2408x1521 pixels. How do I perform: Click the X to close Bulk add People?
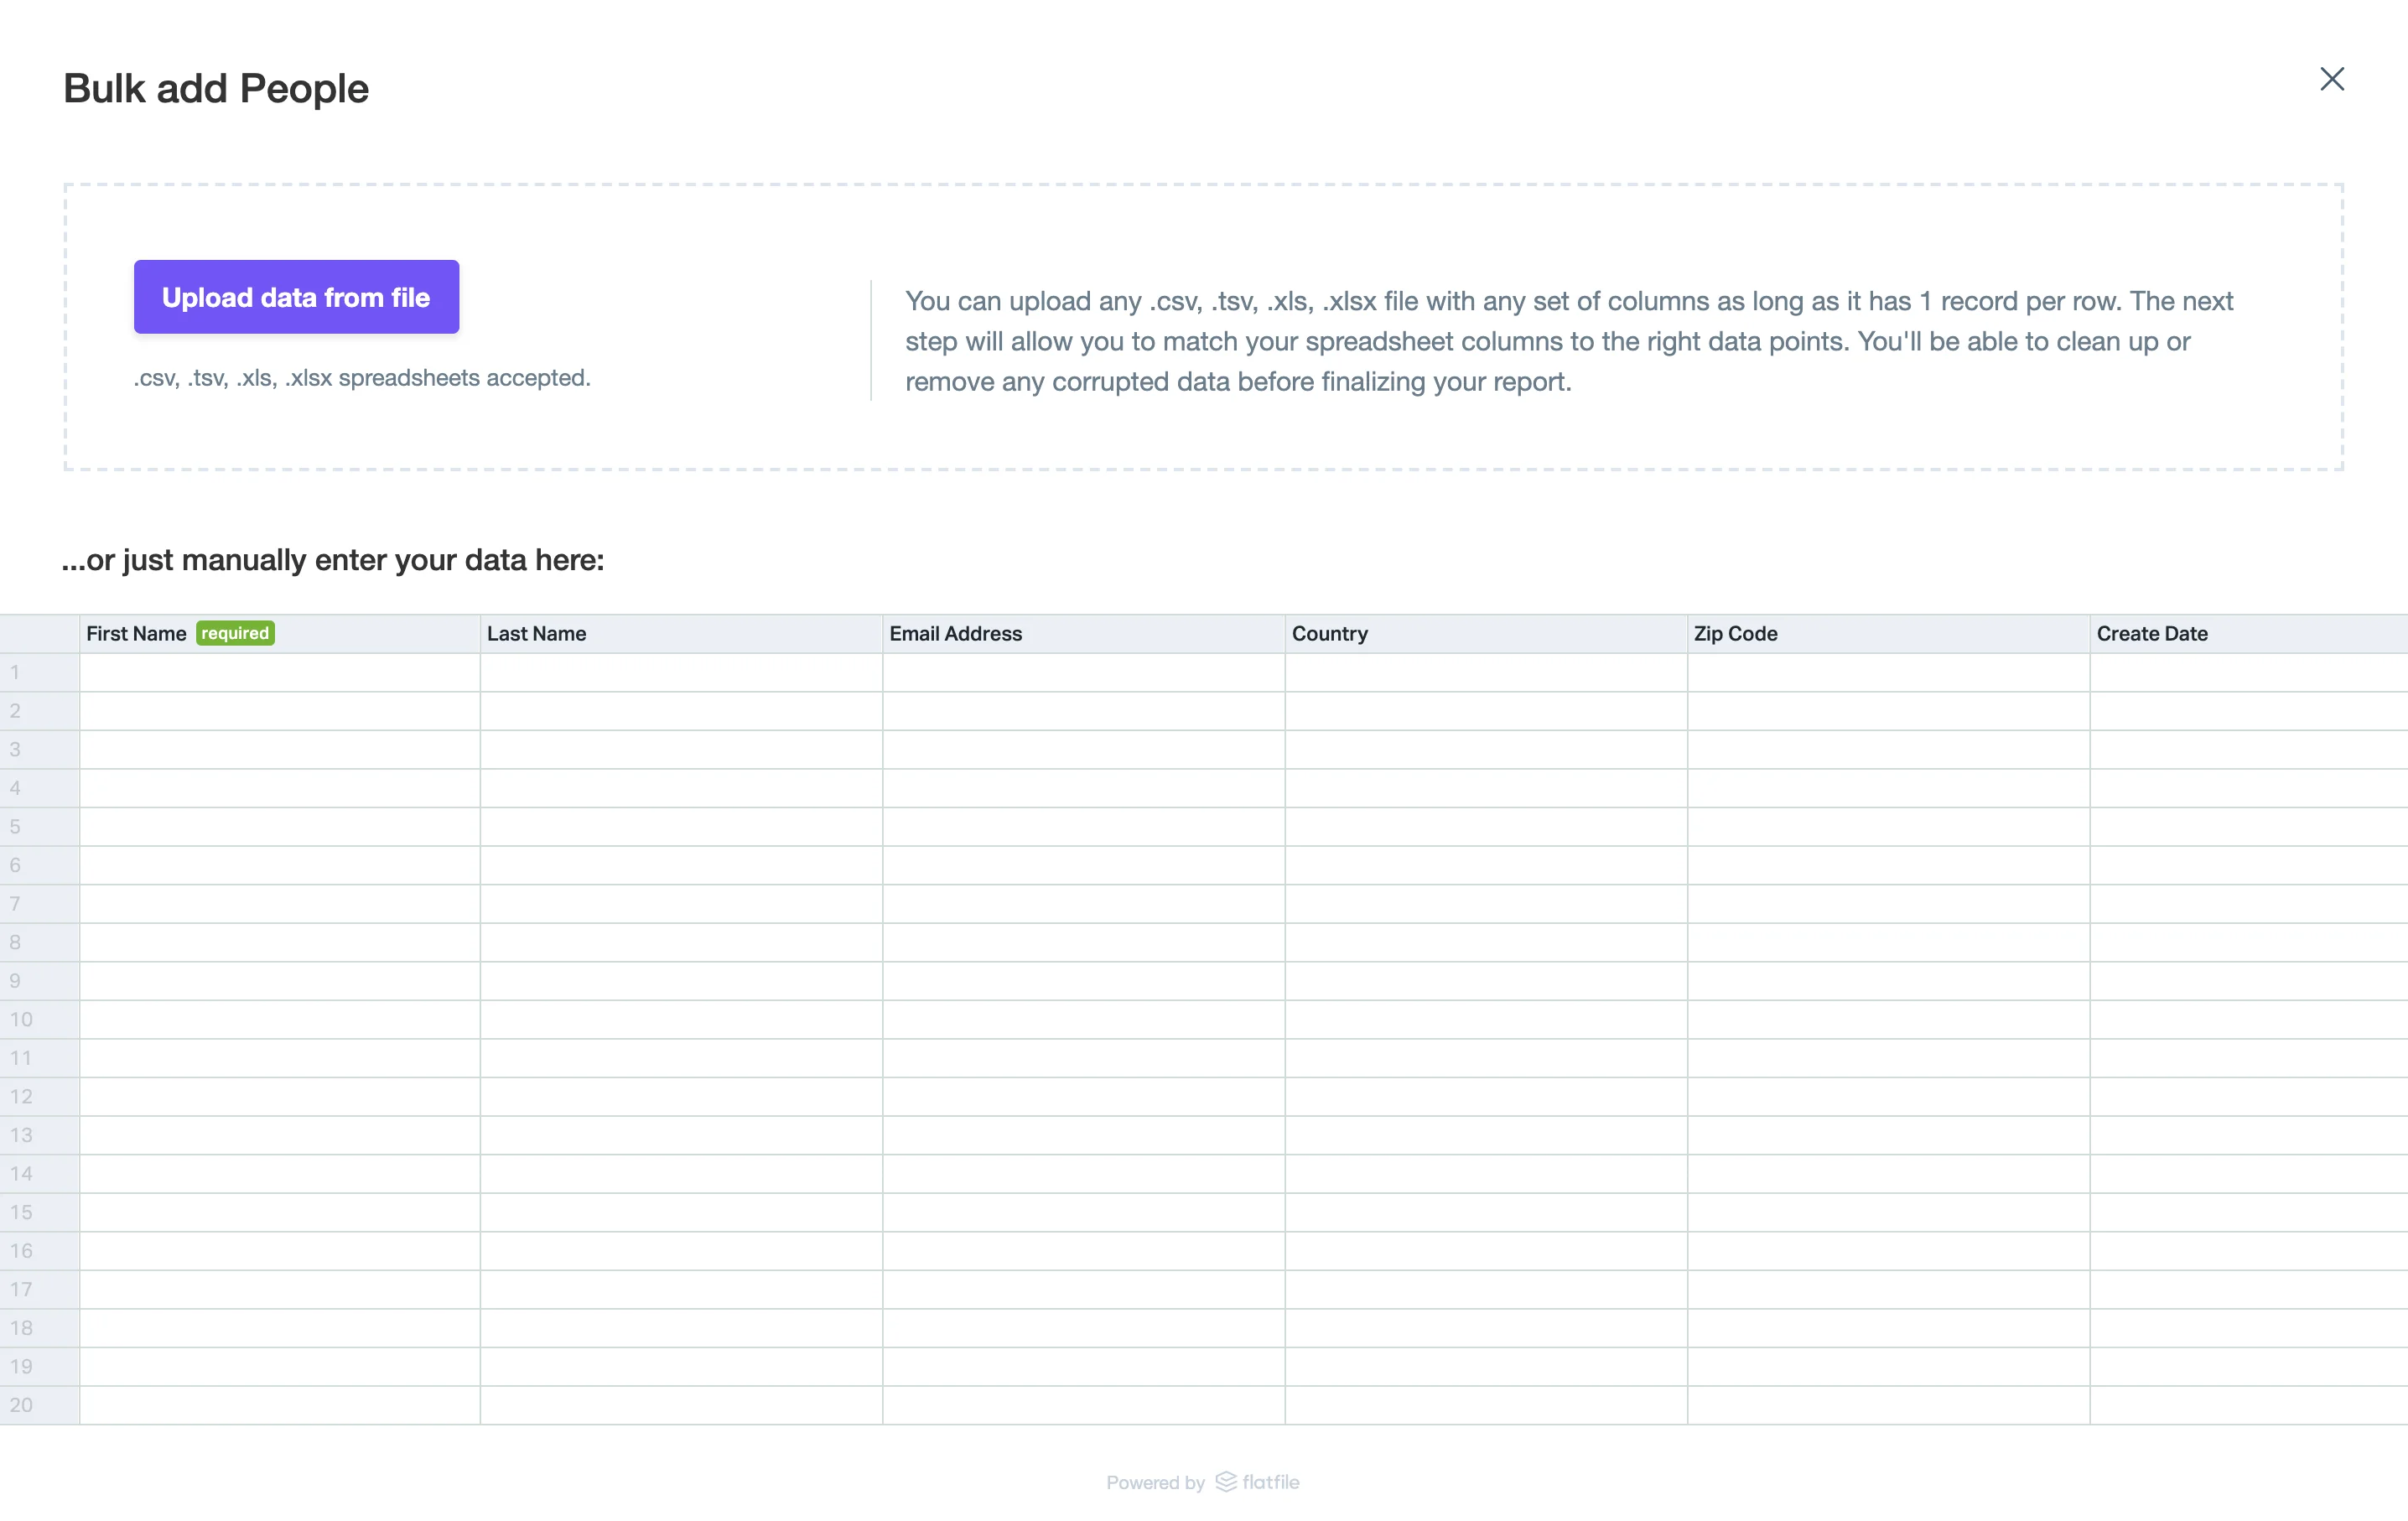click(x=2332, y=79)
